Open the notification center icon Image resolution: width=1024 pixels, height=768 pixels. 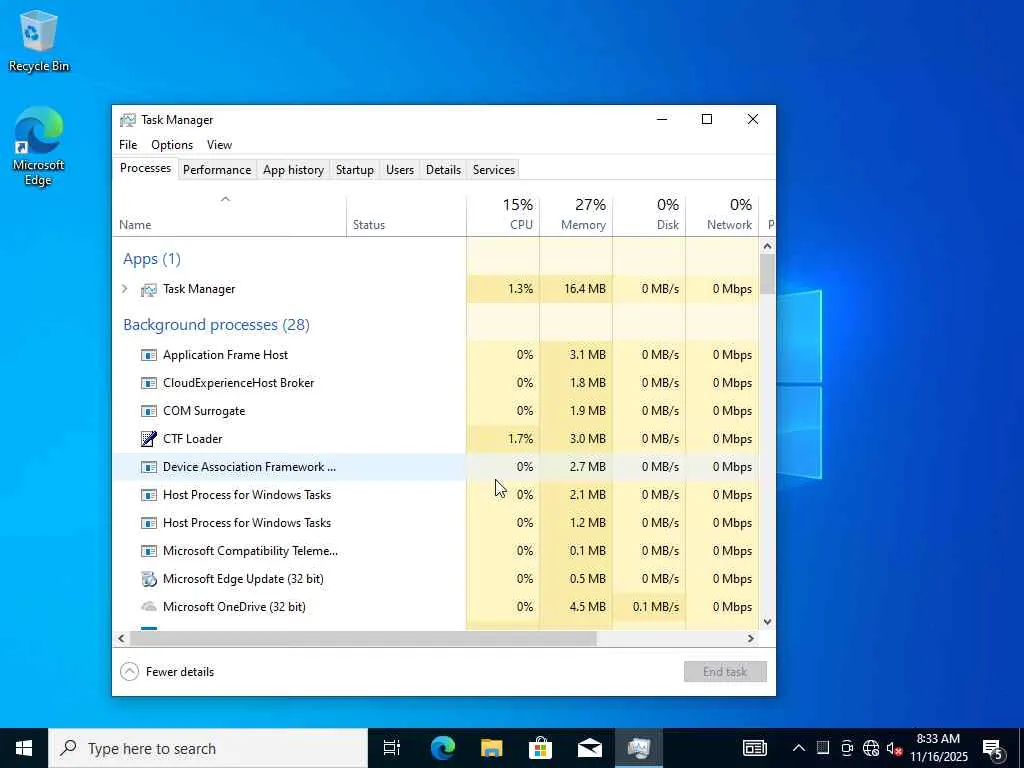[993, 748]
